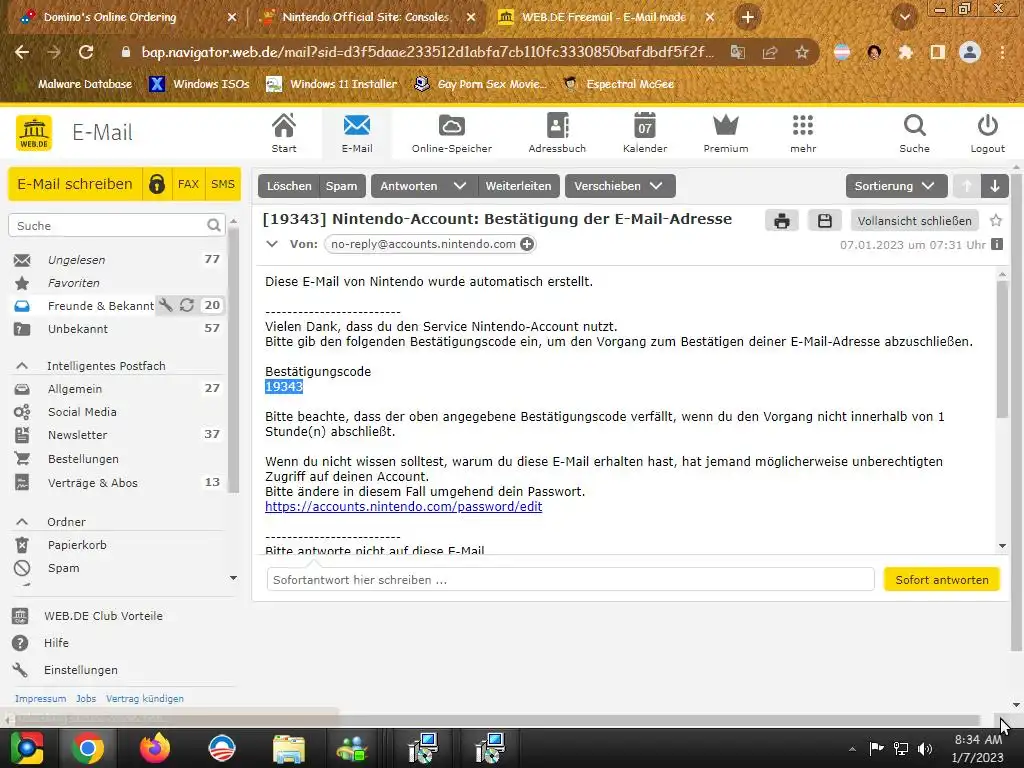1024x768 pixels.
Task: Open Firefox from the taskbar
Action: coord(155,748)
